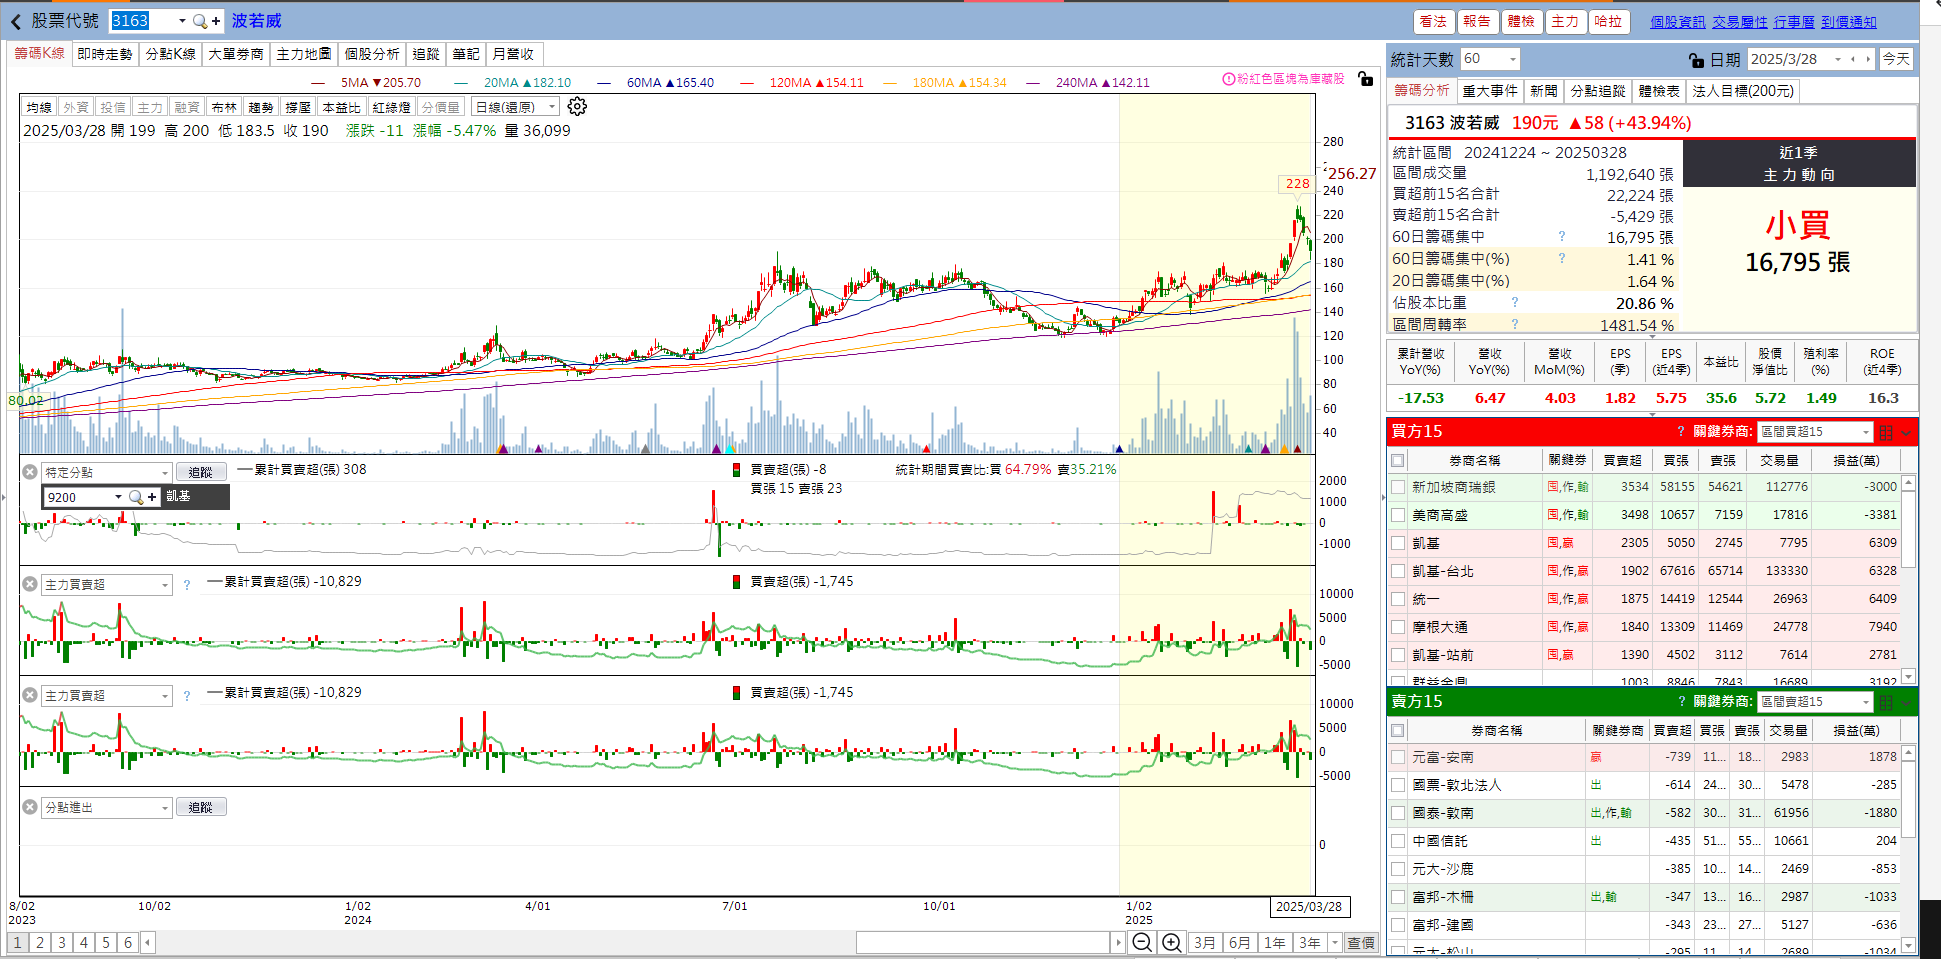
Task: Open the broker code 9200 dropdown arrow
Action: tap(118, 497)
